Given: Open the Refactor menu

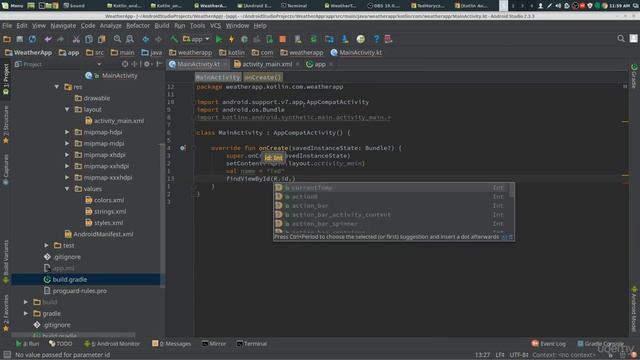Looking at the screenshot, I should tap(138, 26).
